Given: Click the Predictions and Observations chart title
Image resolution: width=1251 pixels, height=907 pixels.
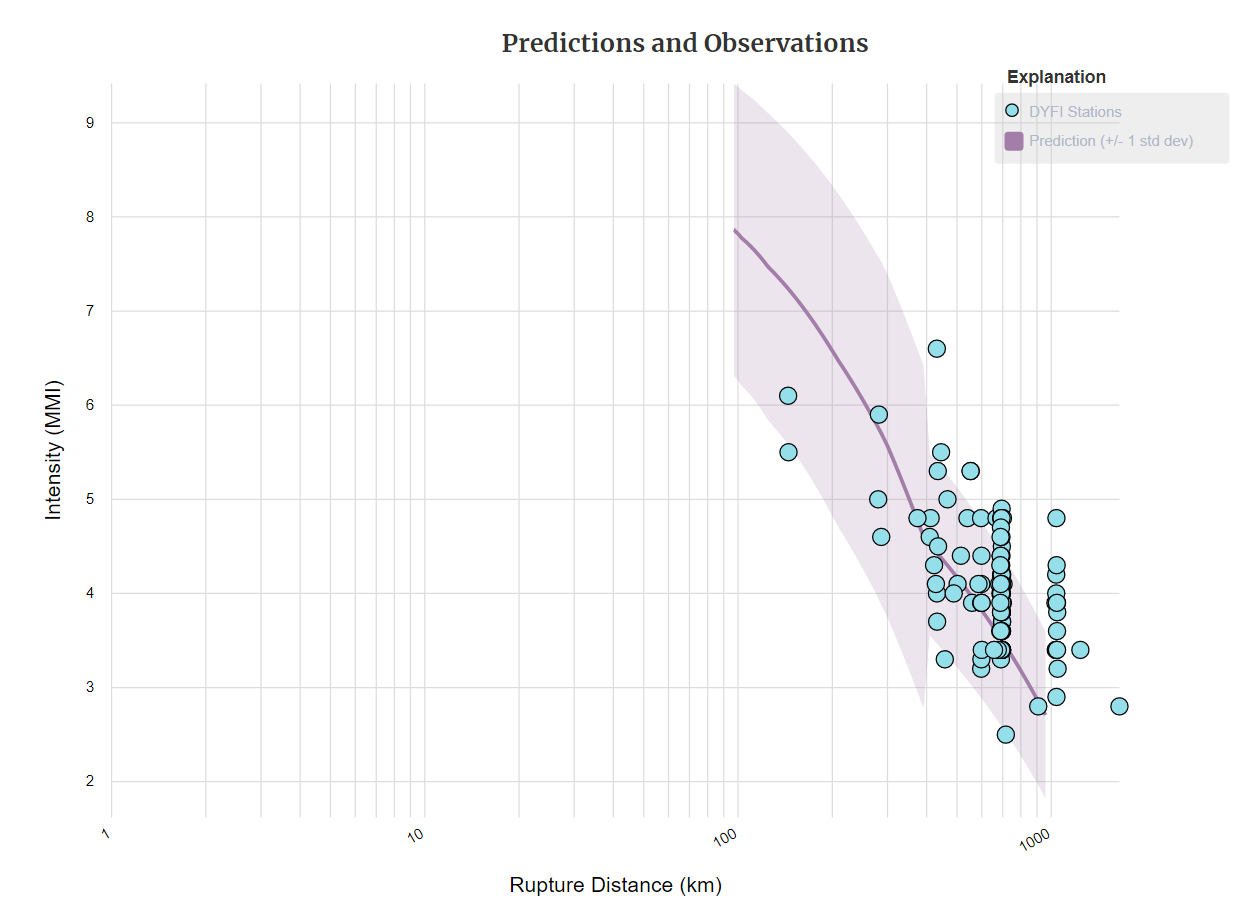Looking at the screenshot, I should (x=685, y=44).
